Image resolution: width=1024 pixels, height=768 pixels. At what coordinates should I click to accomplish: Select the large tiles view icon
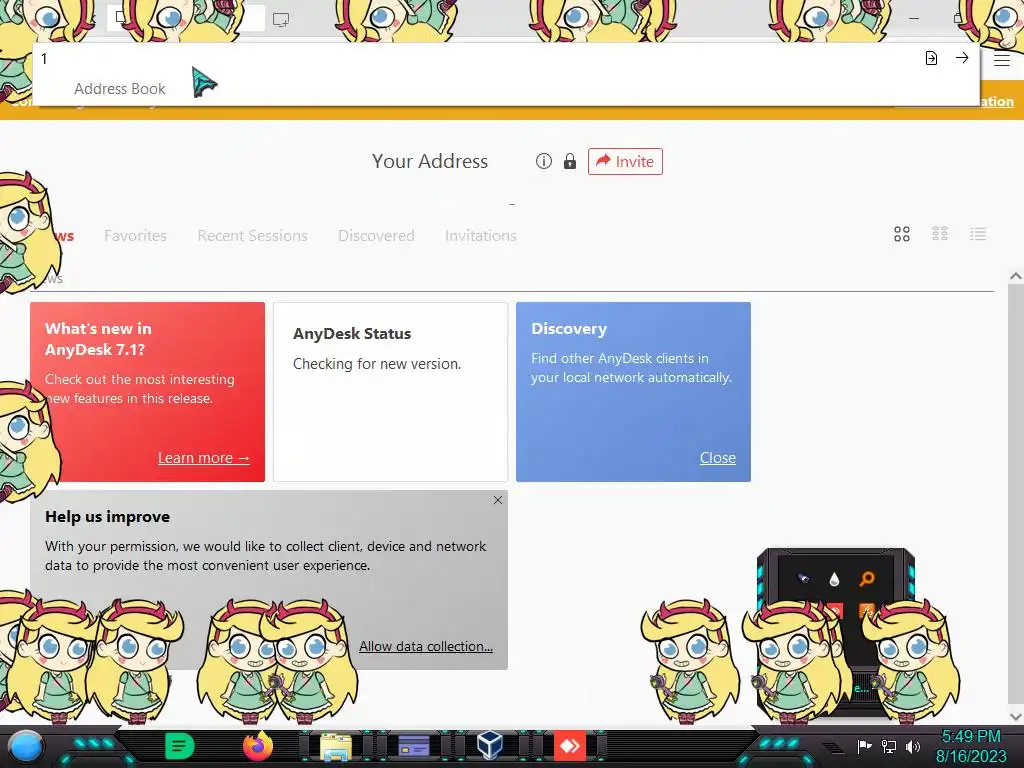[902, 234]
